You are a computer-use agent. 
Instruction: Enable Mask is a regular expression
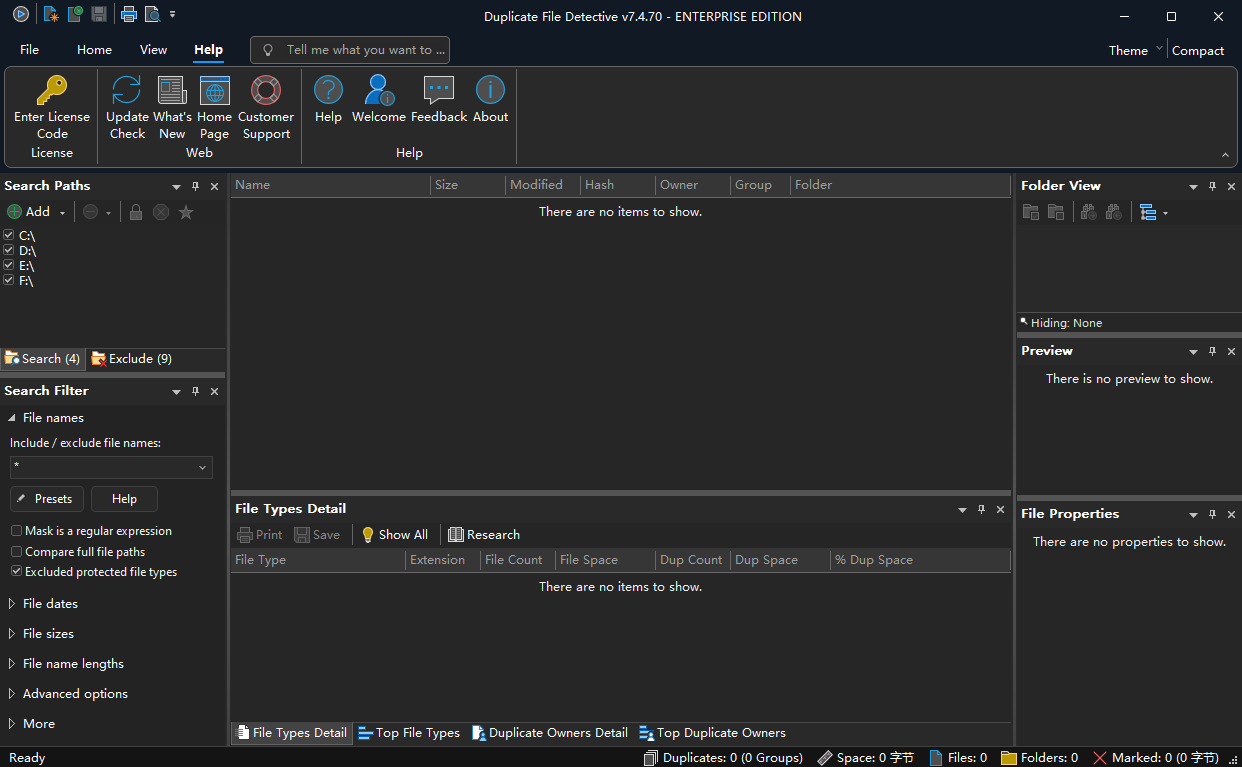point(16,531)
